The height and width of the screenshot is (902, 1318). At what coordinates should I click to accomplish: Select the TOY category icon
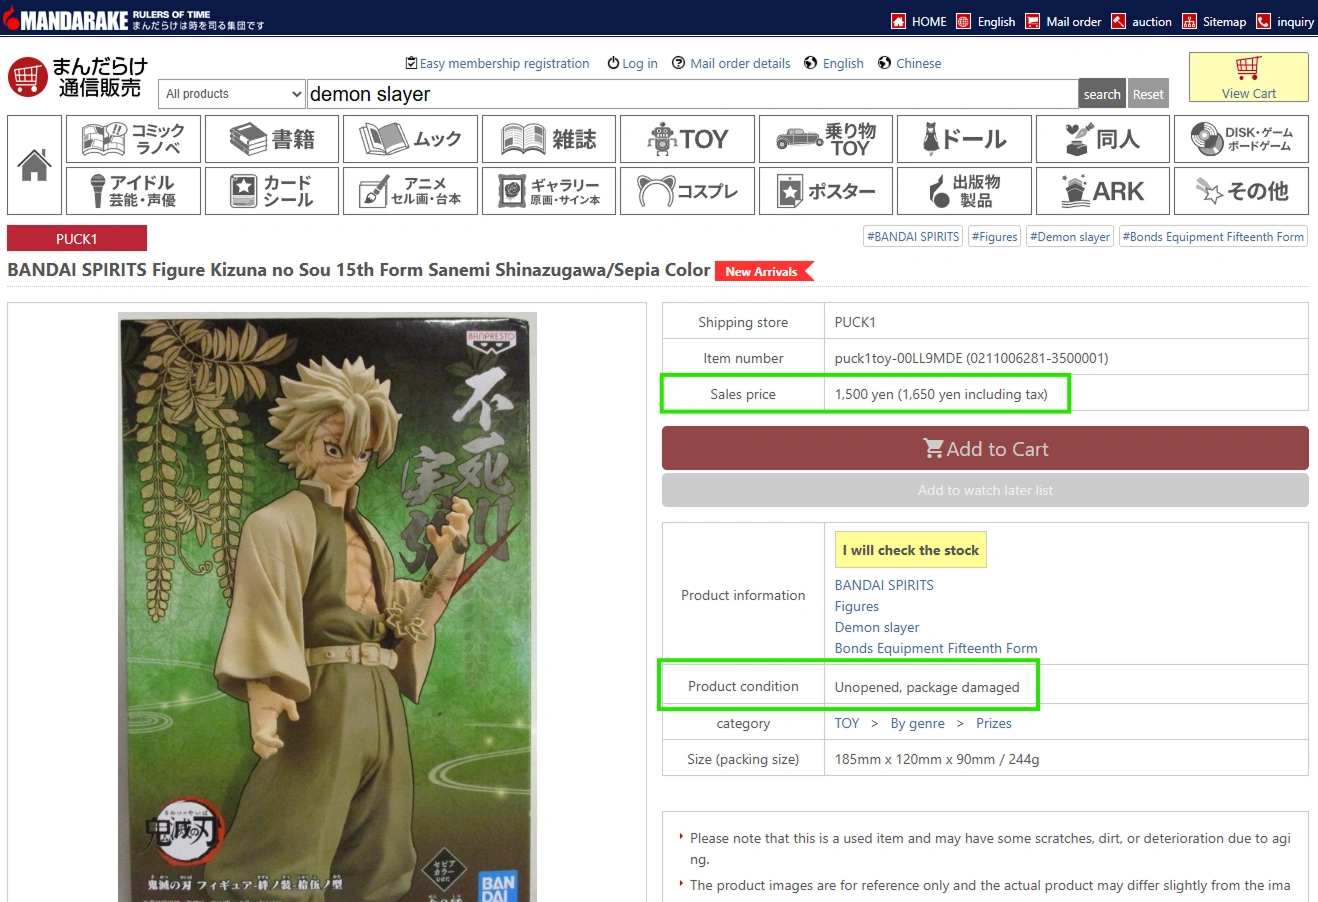(687, 138)
